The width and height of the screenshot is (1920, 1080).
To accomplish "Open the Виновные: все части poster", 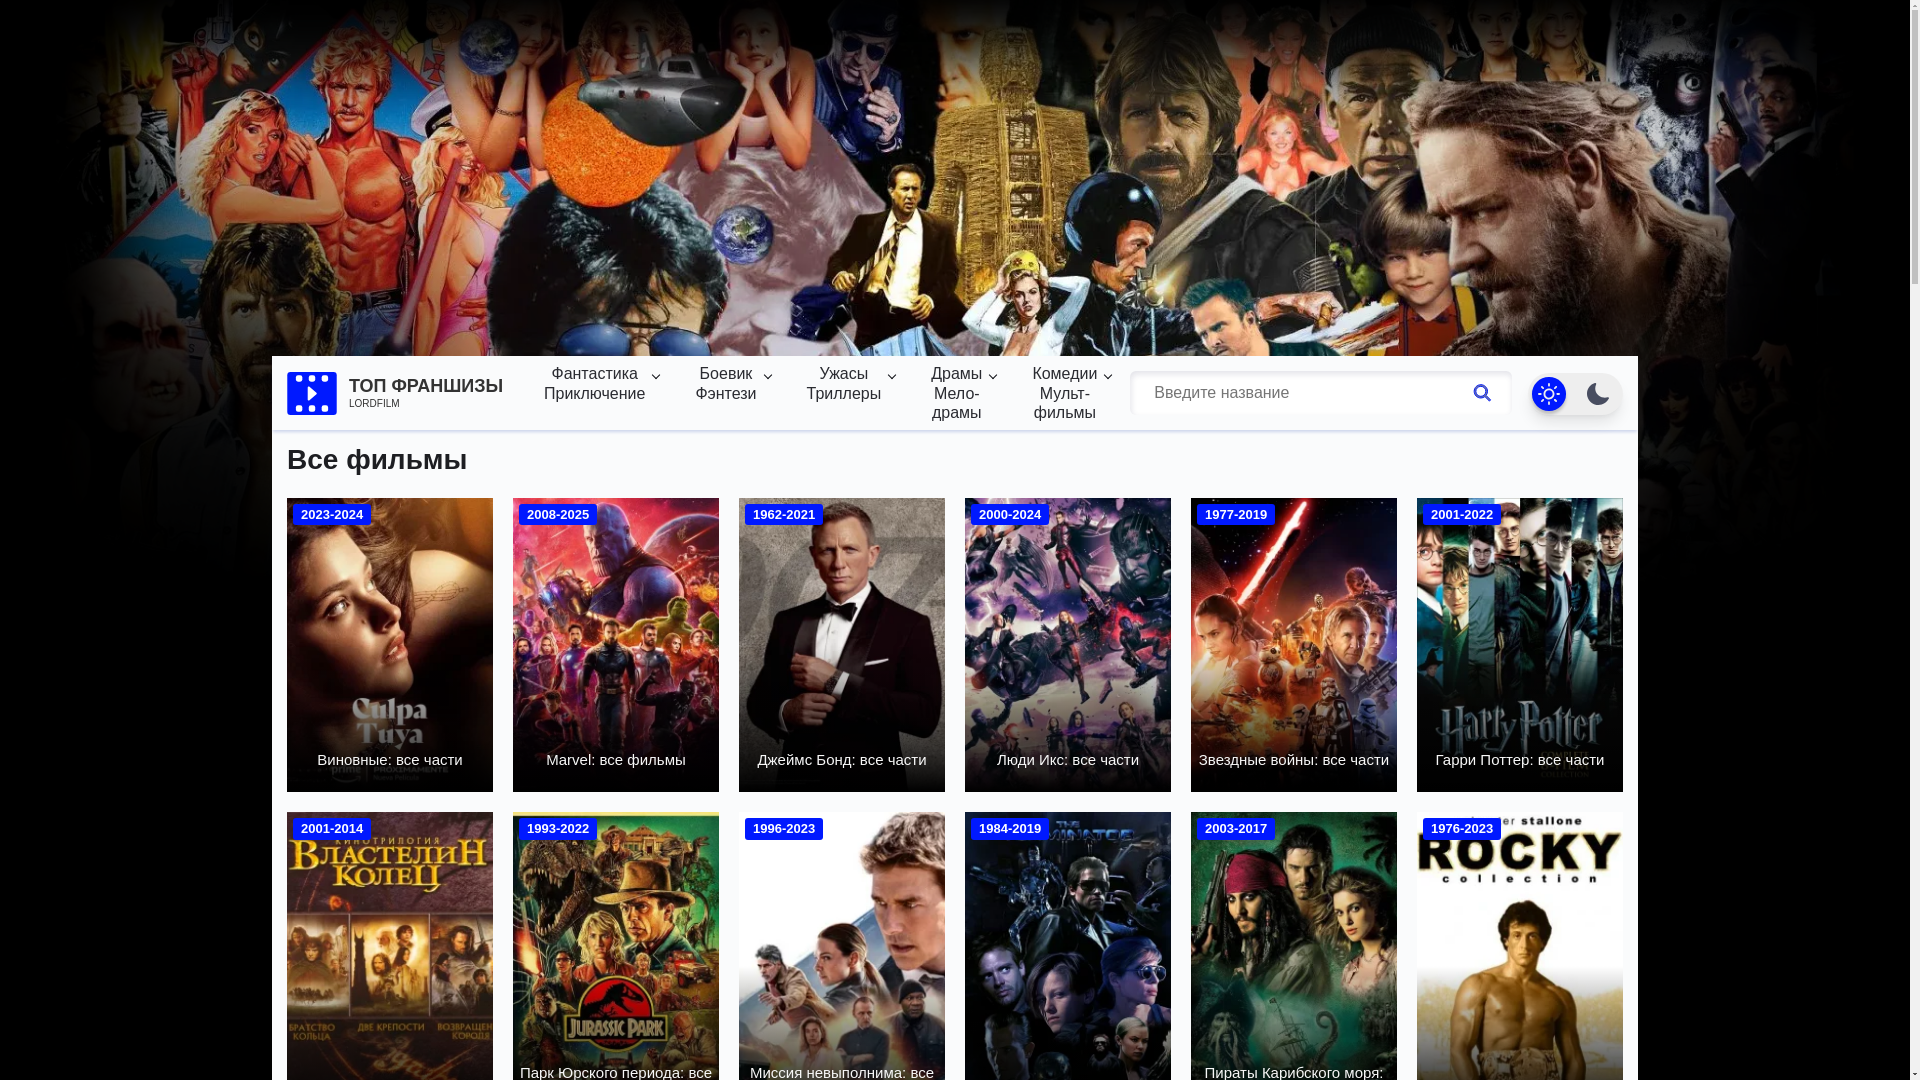I will point(390,645).
